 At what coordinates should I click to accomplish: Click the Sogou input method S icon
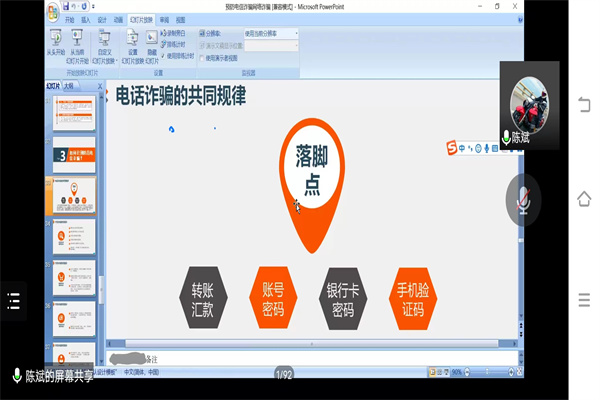tap(453, 149)
